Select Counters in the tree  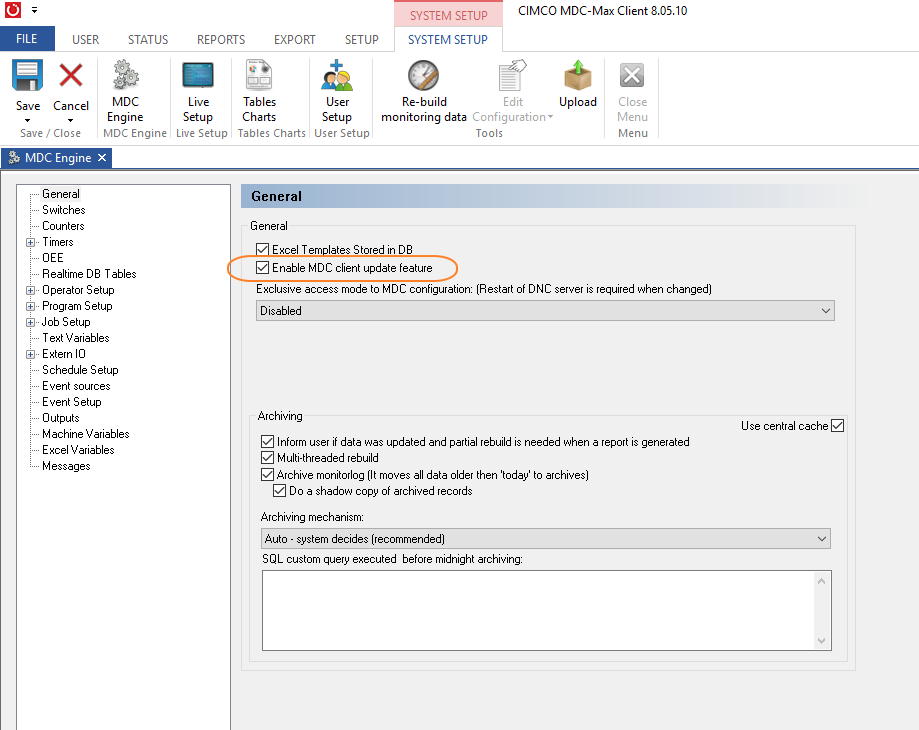pyautogui.click(x=63, y=226)
